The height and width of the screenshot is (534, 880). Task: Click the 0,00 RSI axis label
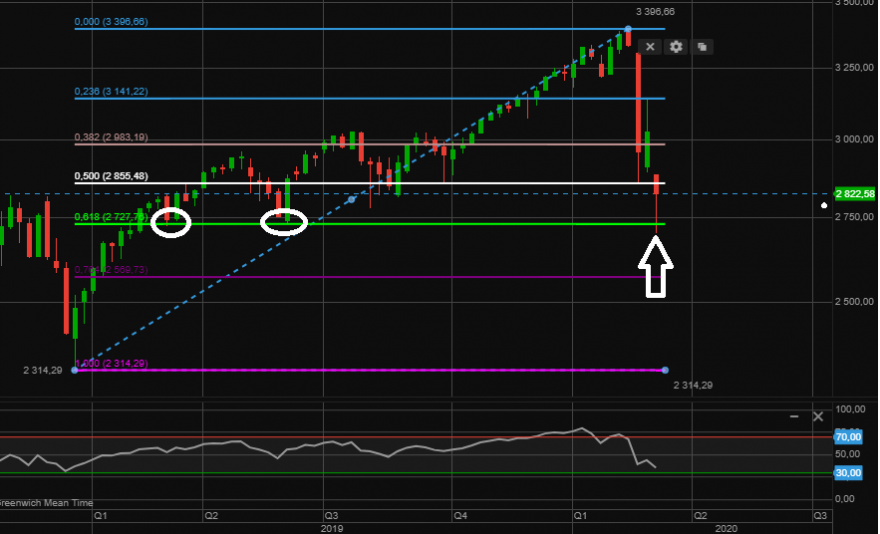point(845,499)
